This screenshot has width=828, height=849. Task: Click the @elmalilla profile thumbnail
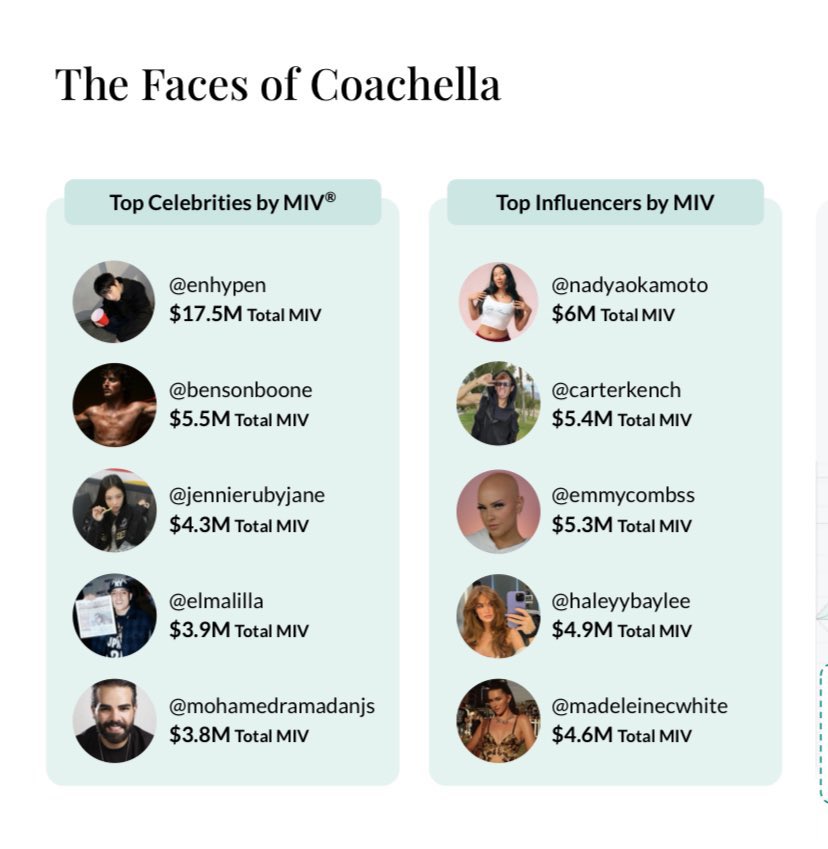114,616
